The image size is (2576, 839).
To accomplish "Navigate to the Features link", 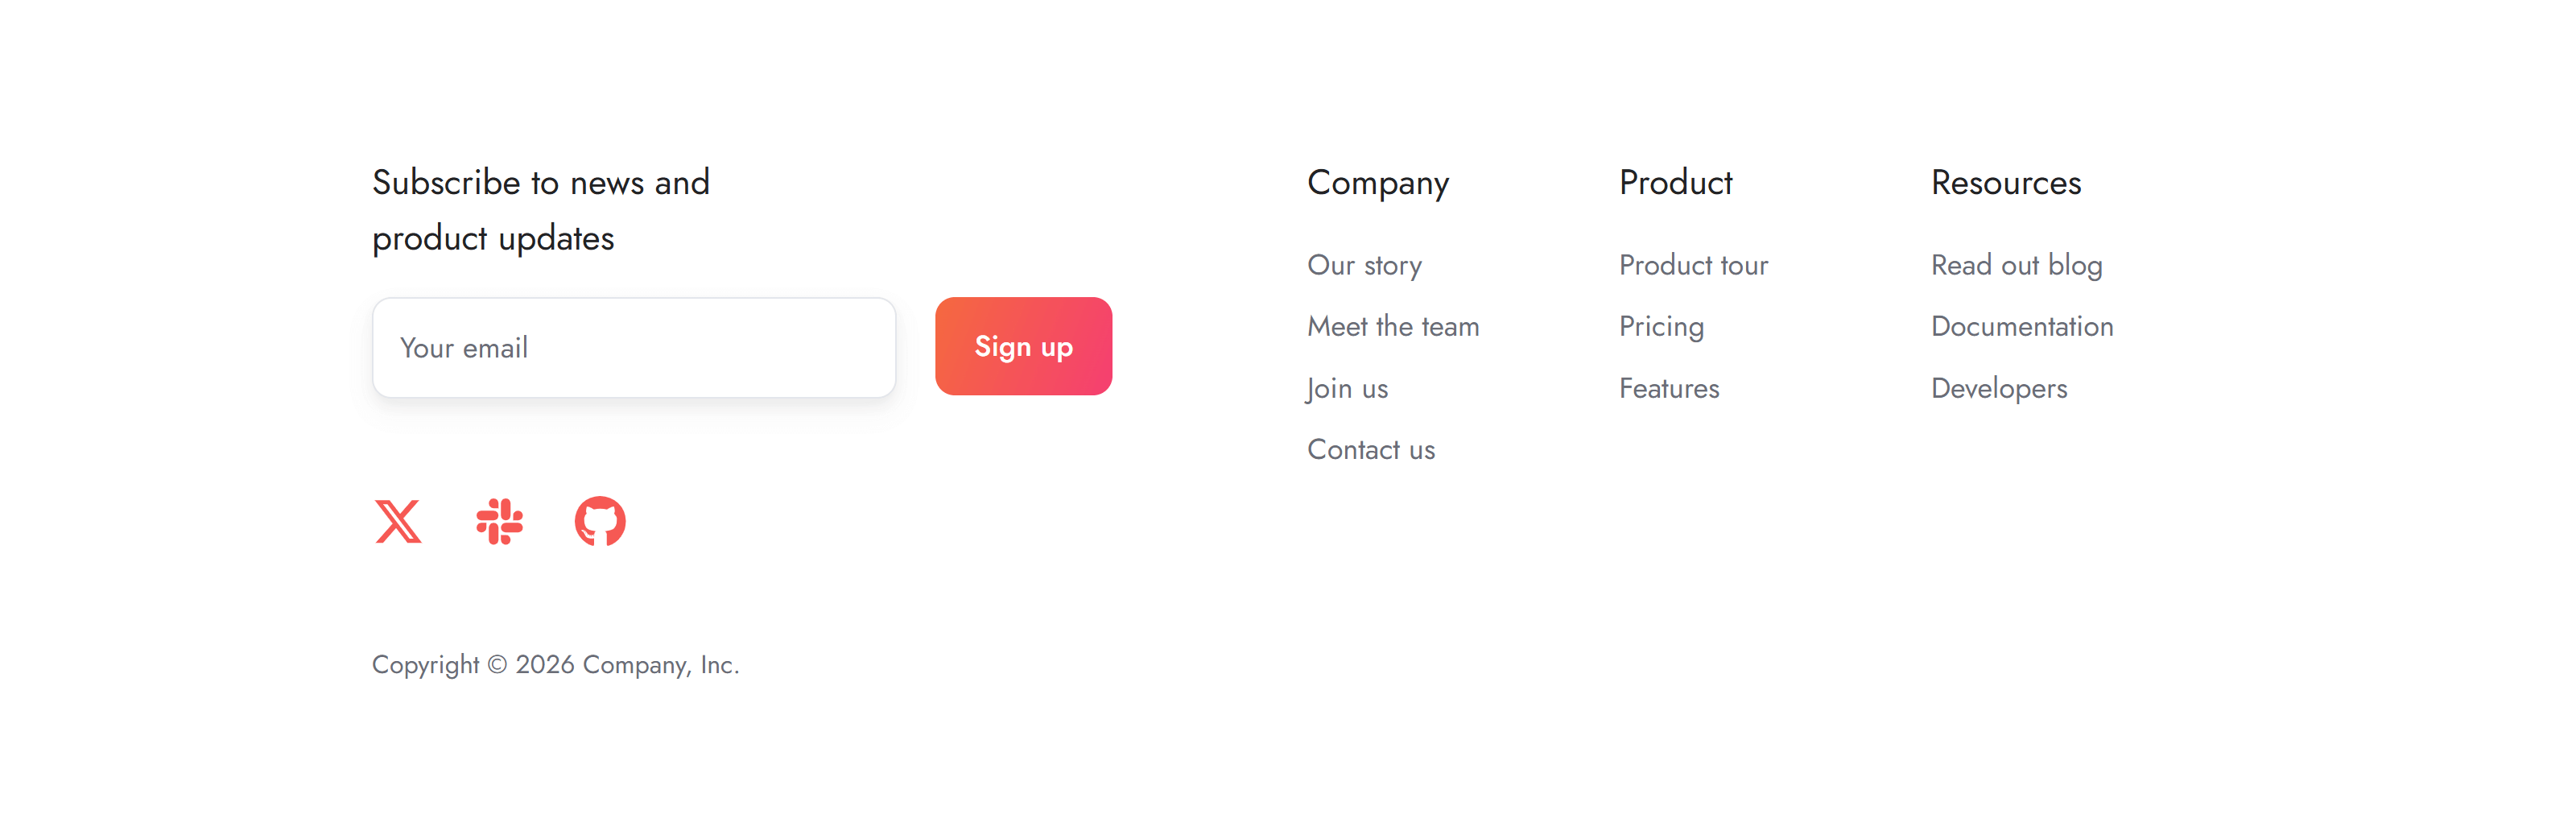I will [x=1669, y=388].
